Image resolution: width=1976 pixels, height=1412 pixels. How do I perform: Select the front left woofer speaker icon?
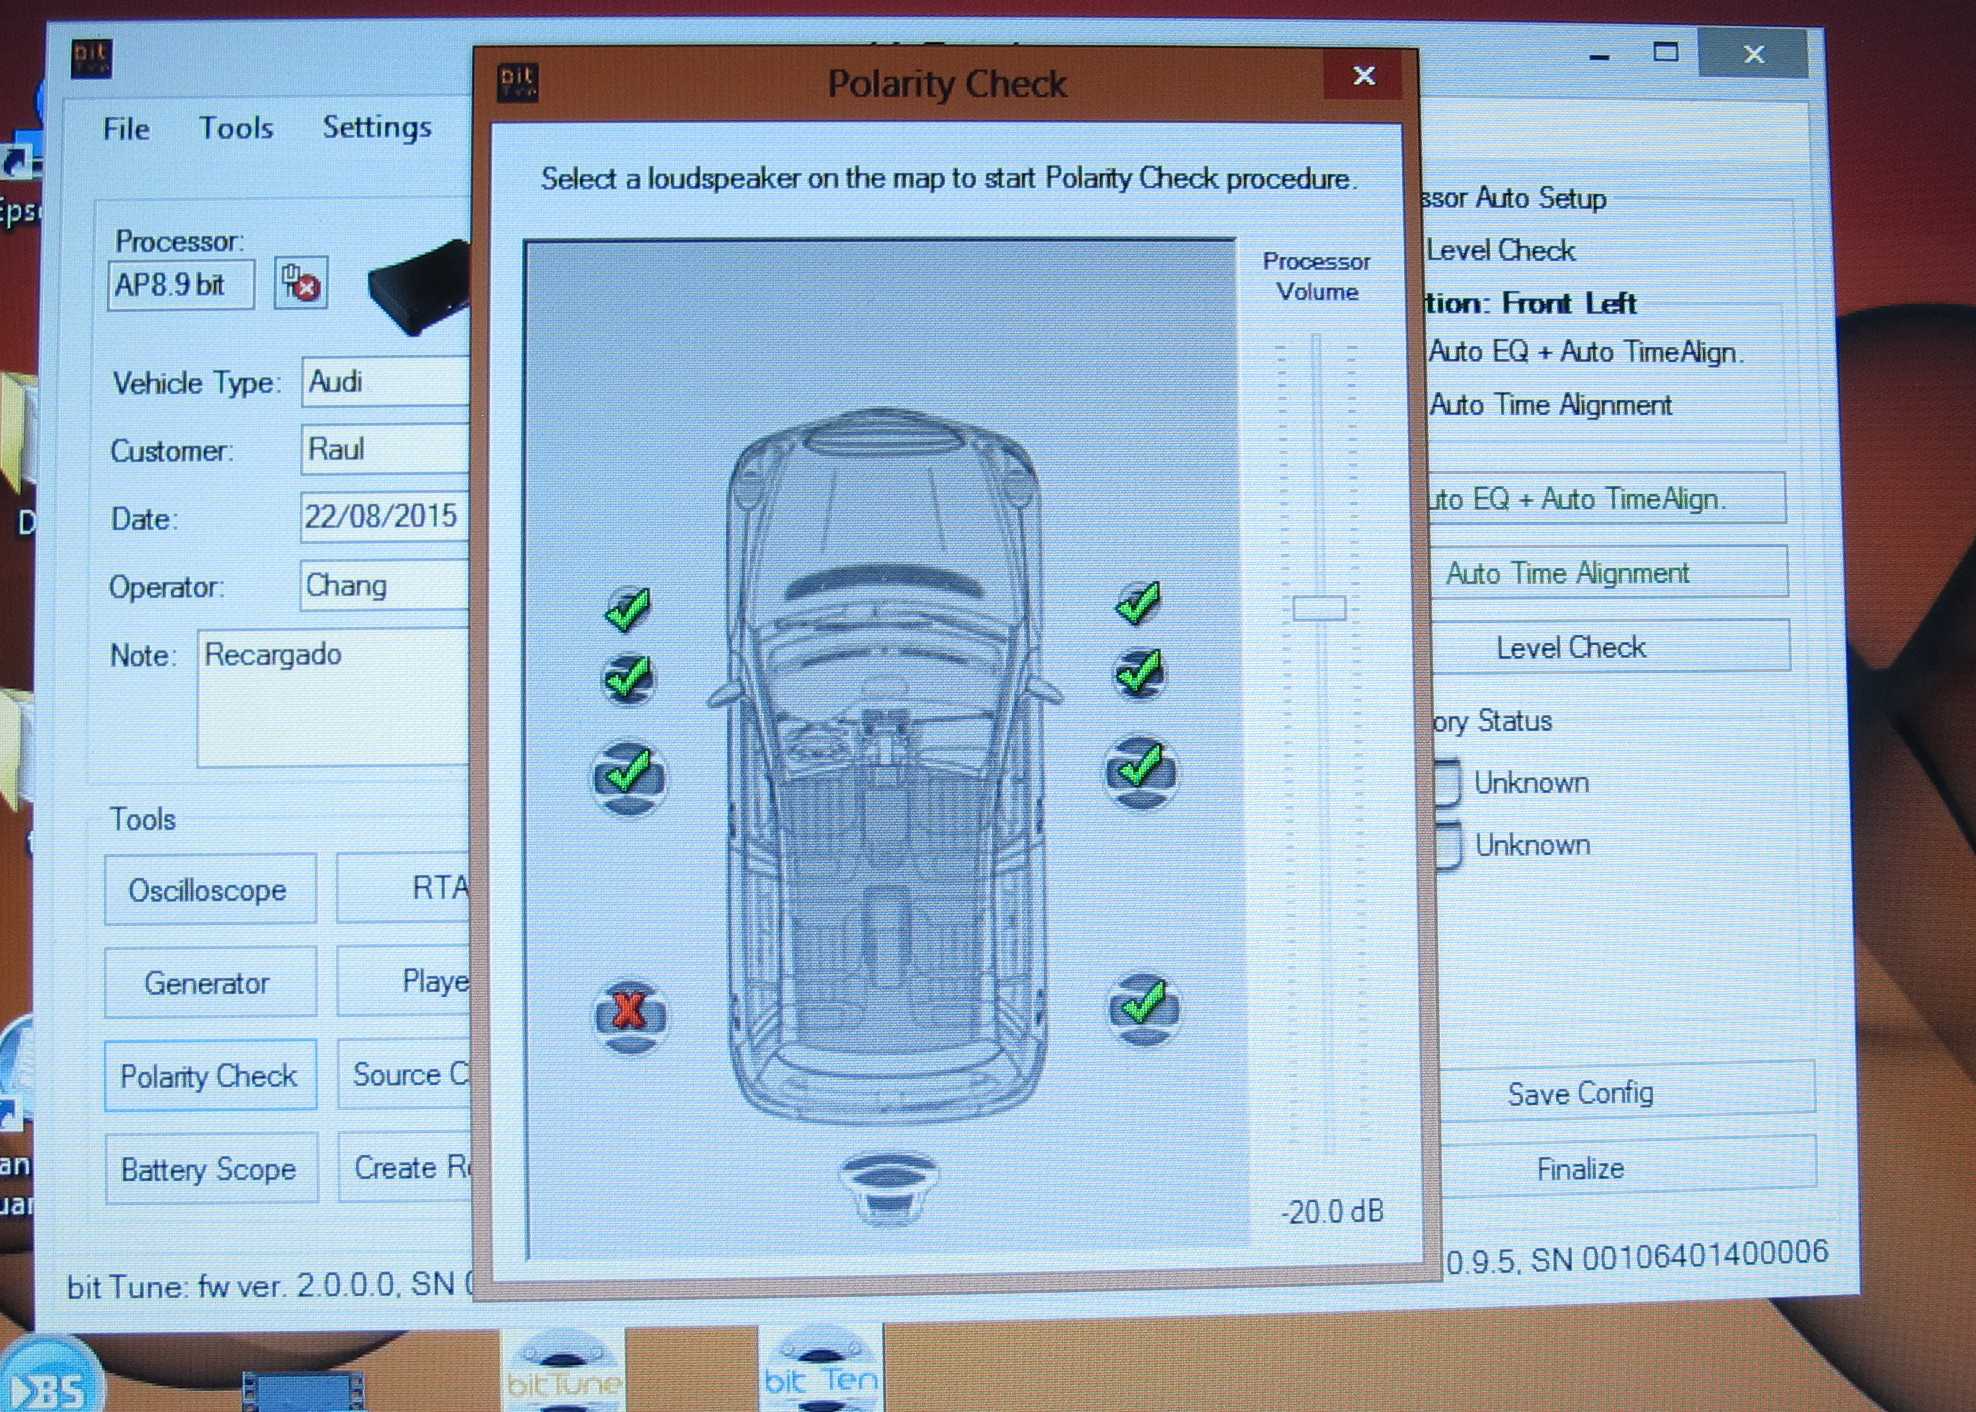click(x=628, y=778)
